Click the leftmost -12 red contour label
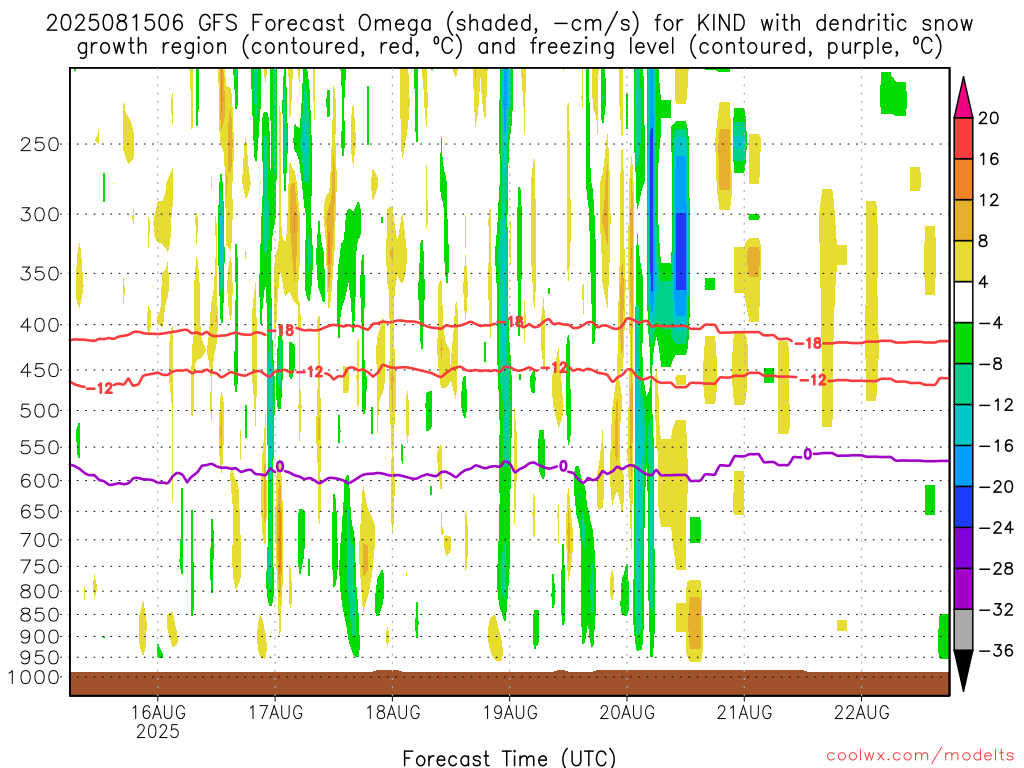Image resolution: width=1024 pixels, height=768 pixels. point(100,388)
